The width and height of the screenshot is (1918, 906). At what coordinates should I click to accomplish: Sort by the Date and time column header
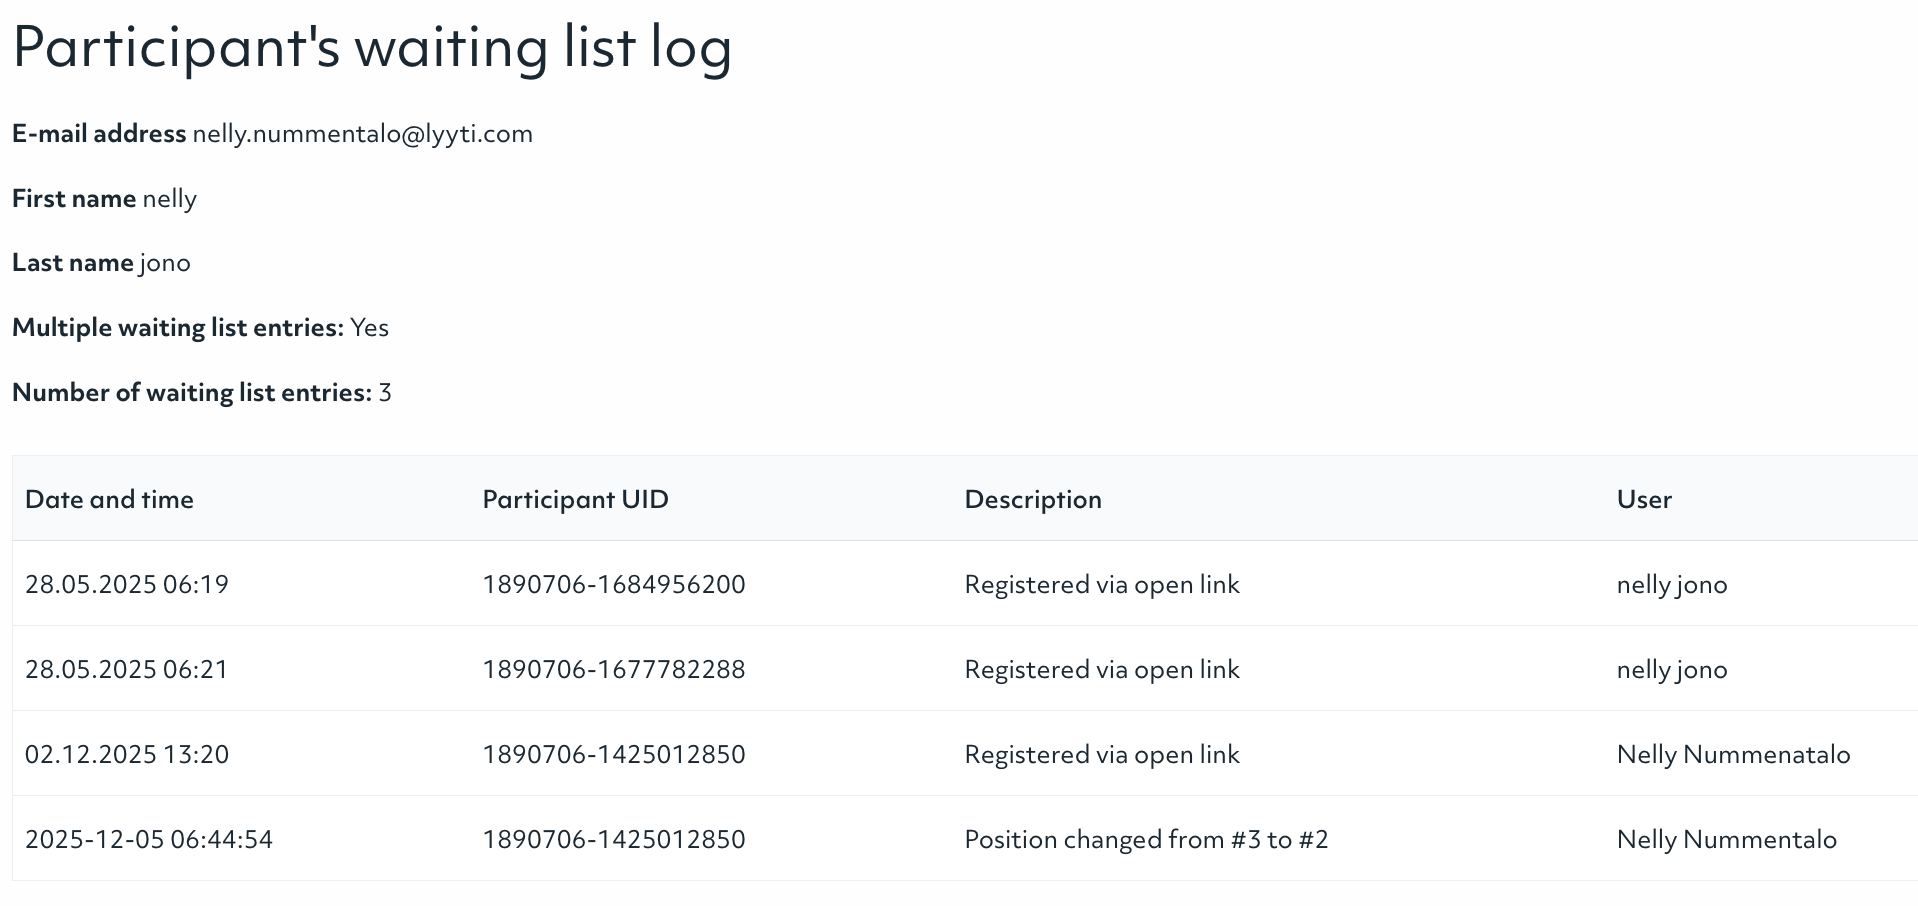(110, 499)
